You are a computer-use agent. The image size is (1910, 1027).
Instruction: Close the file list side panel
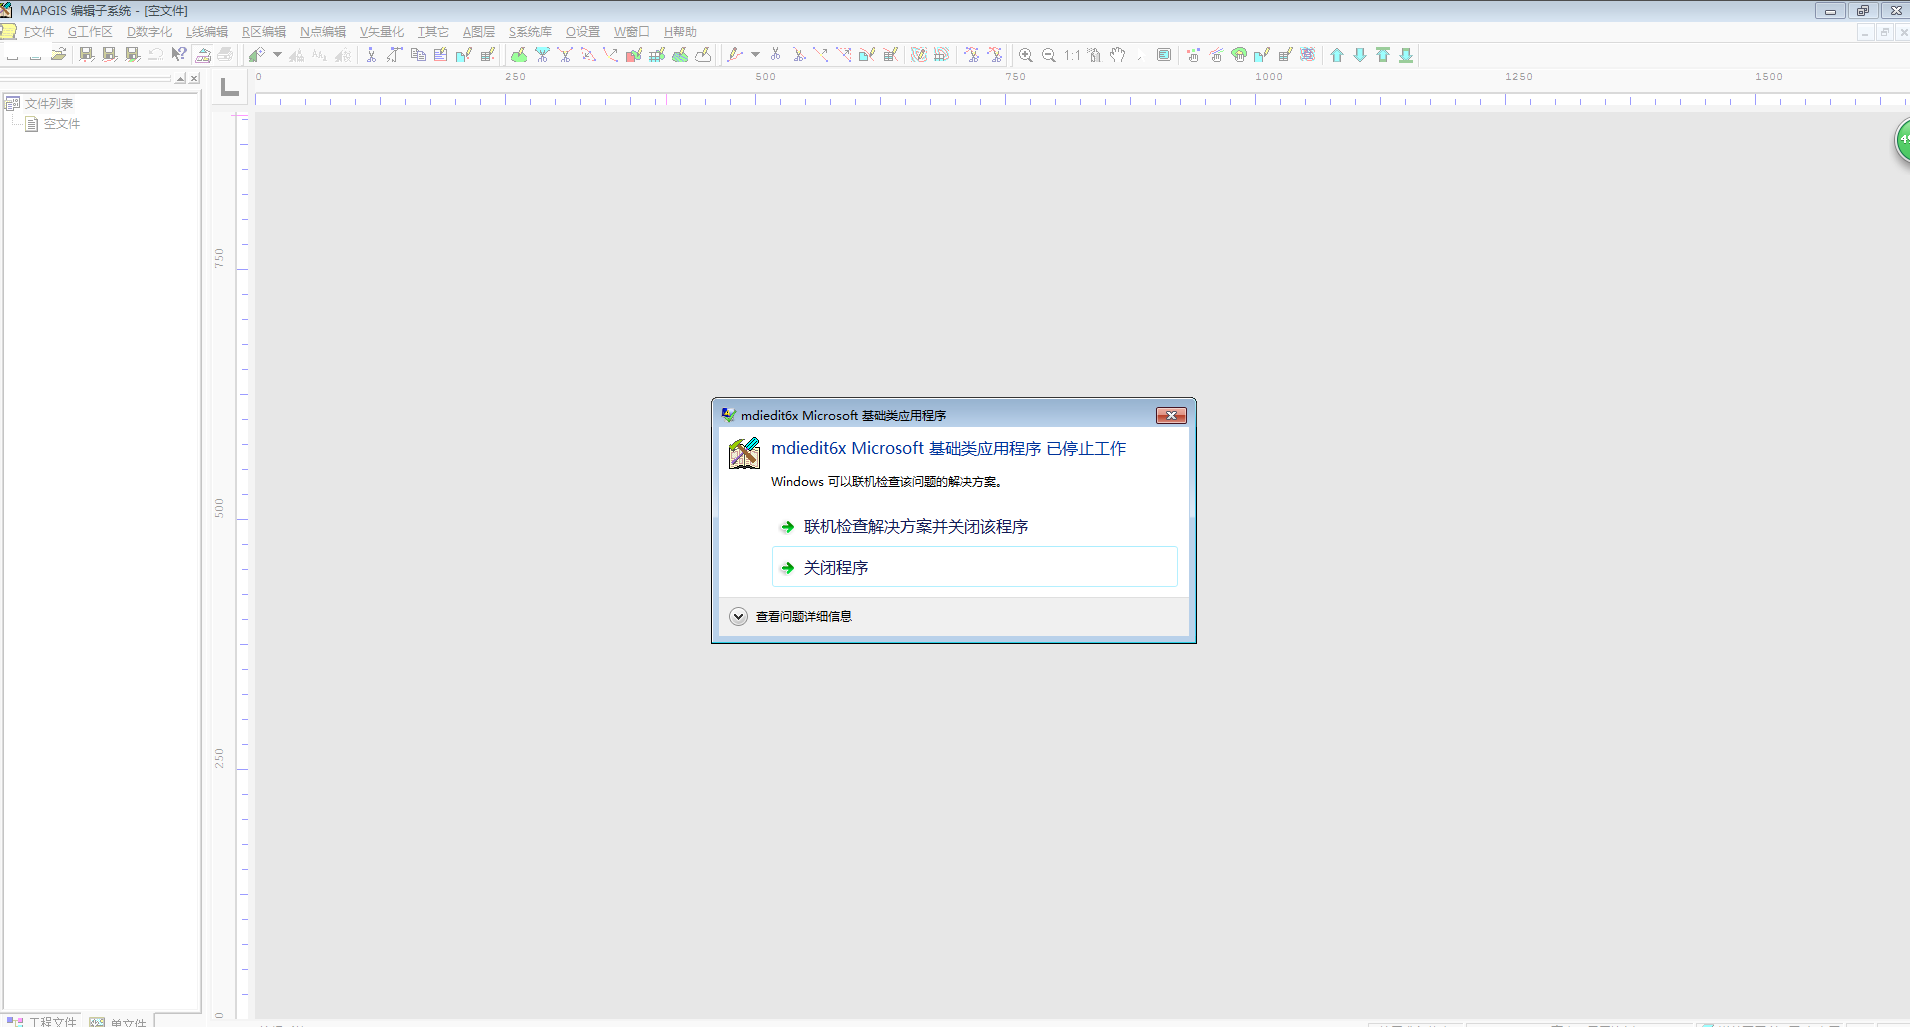pyautogui.click(x=194, y=78)
